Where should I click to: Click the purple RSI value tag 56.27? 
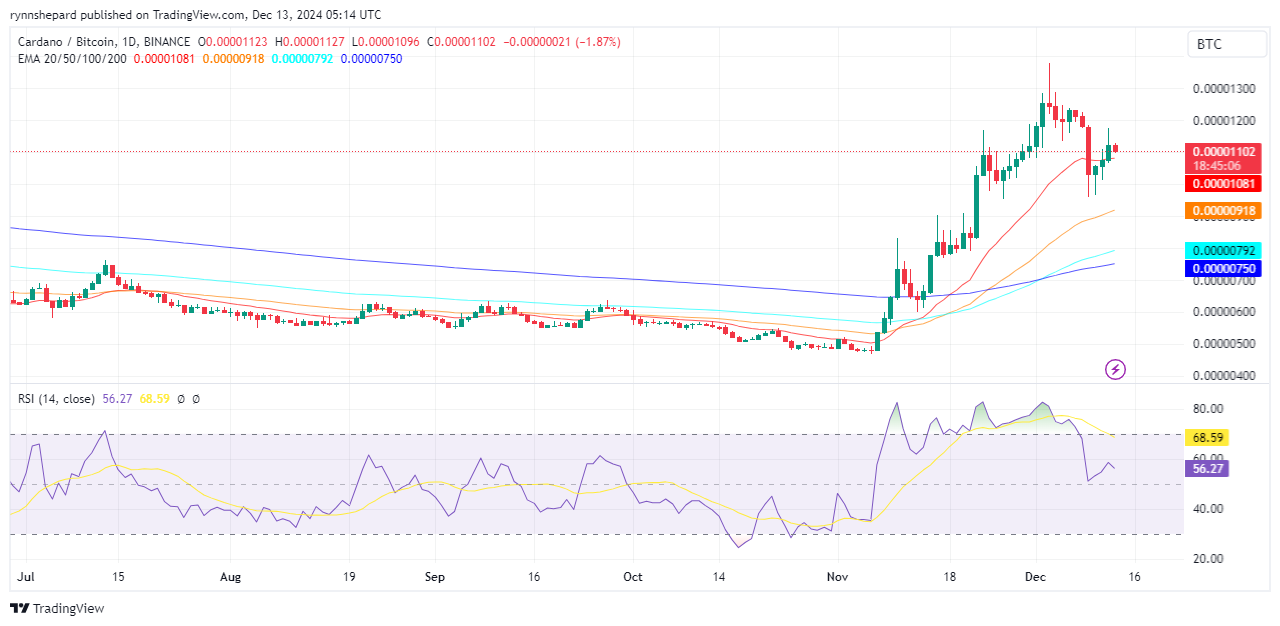point(1205,468)
